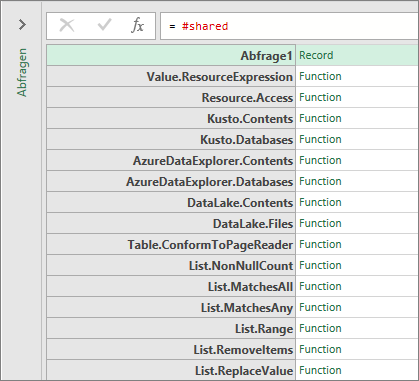Screen dimensions: 419x381
Task: Open the Function link for List.Range
Action: (320, 328)
